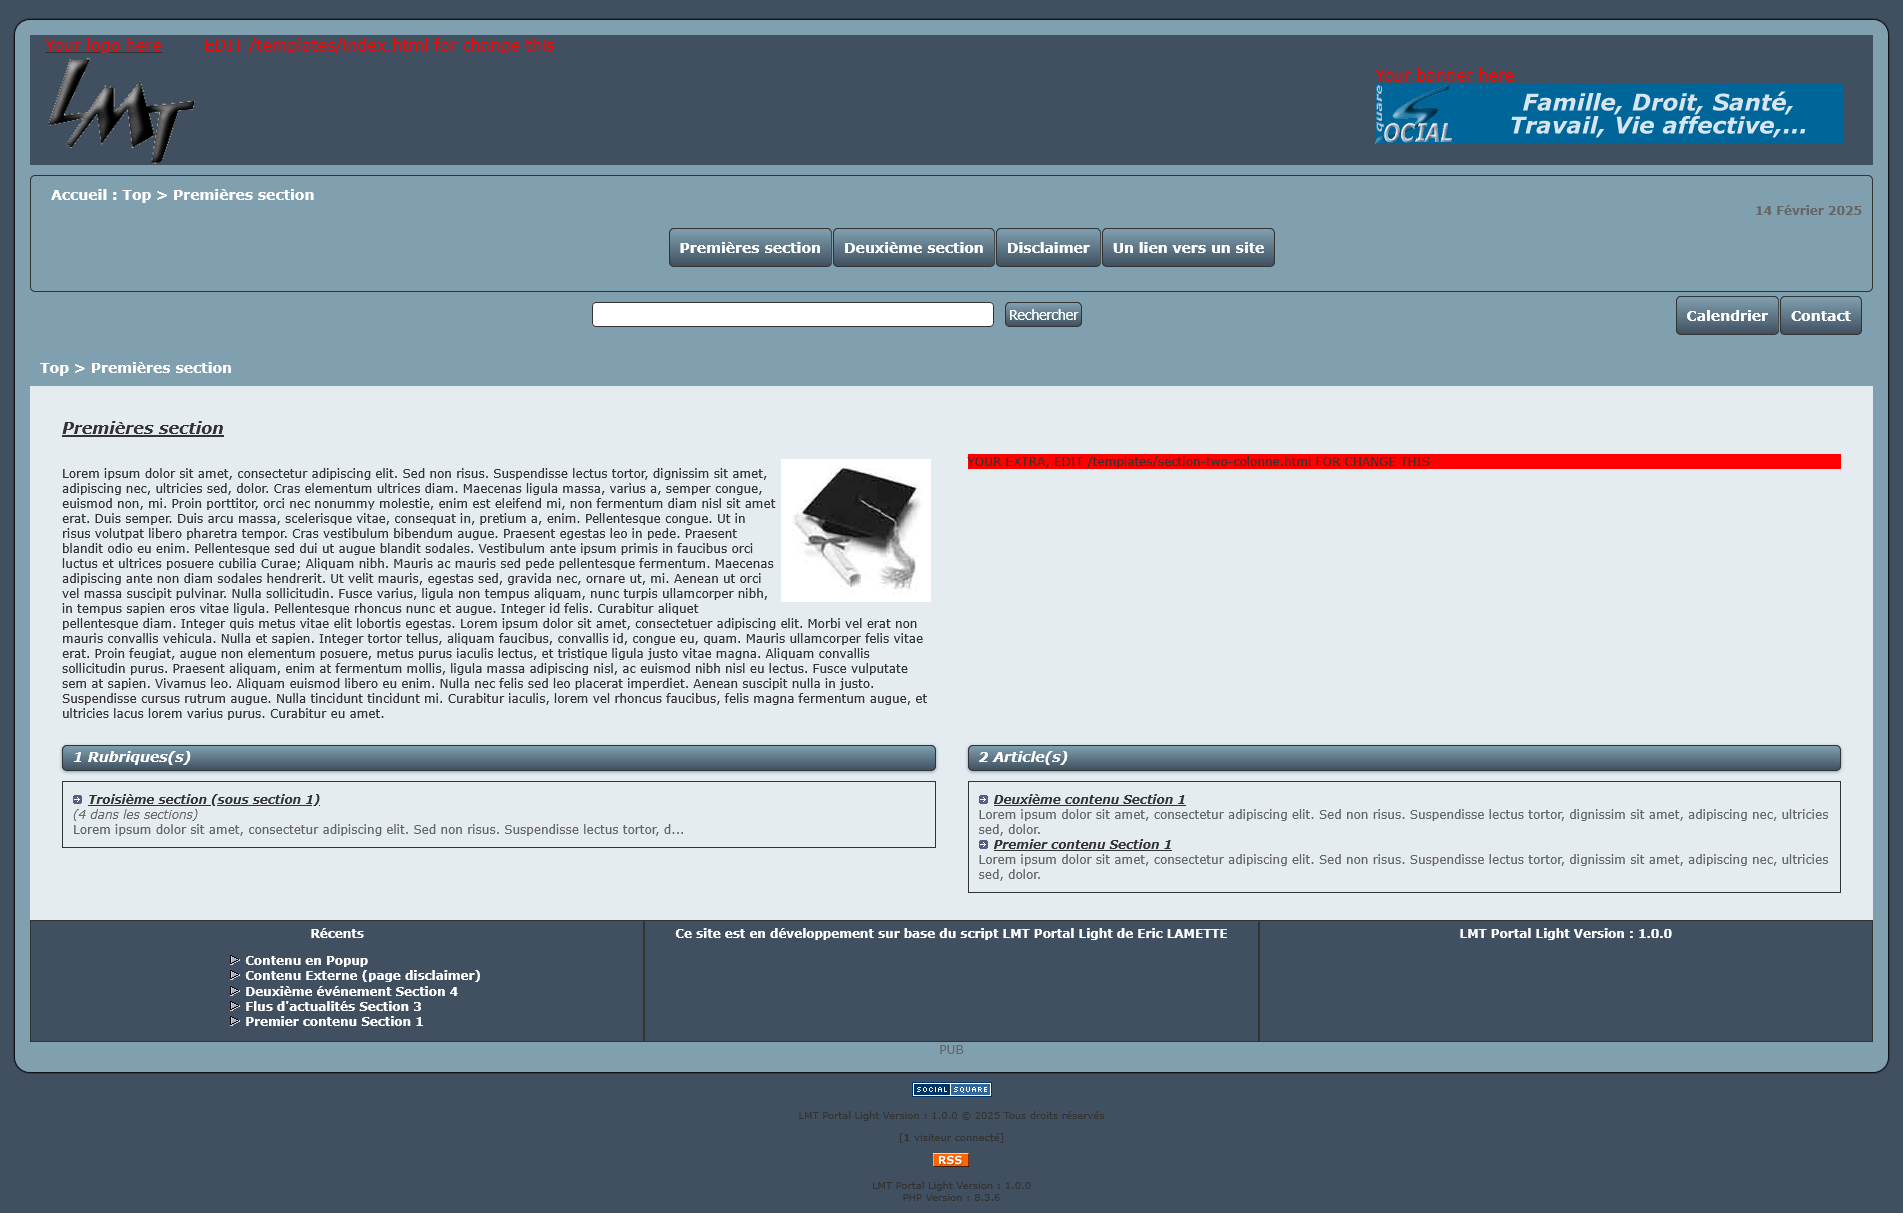Open the Calendrier page

click(x=1726, y=316)
